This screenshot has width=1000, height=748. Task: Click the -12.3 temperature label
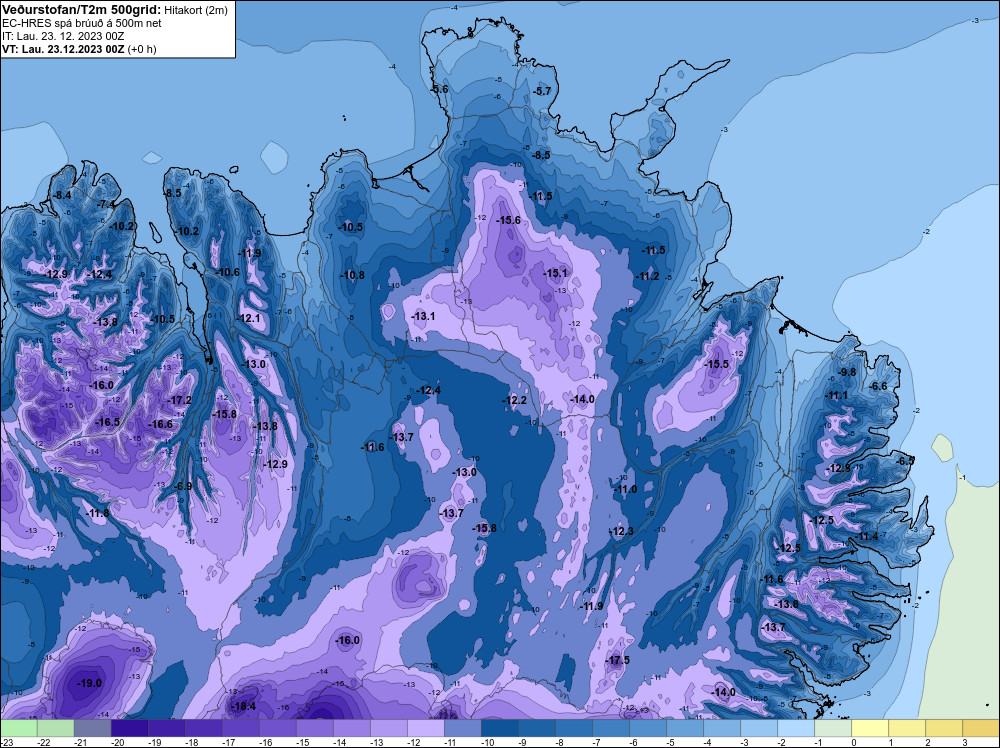pos(621,531)
